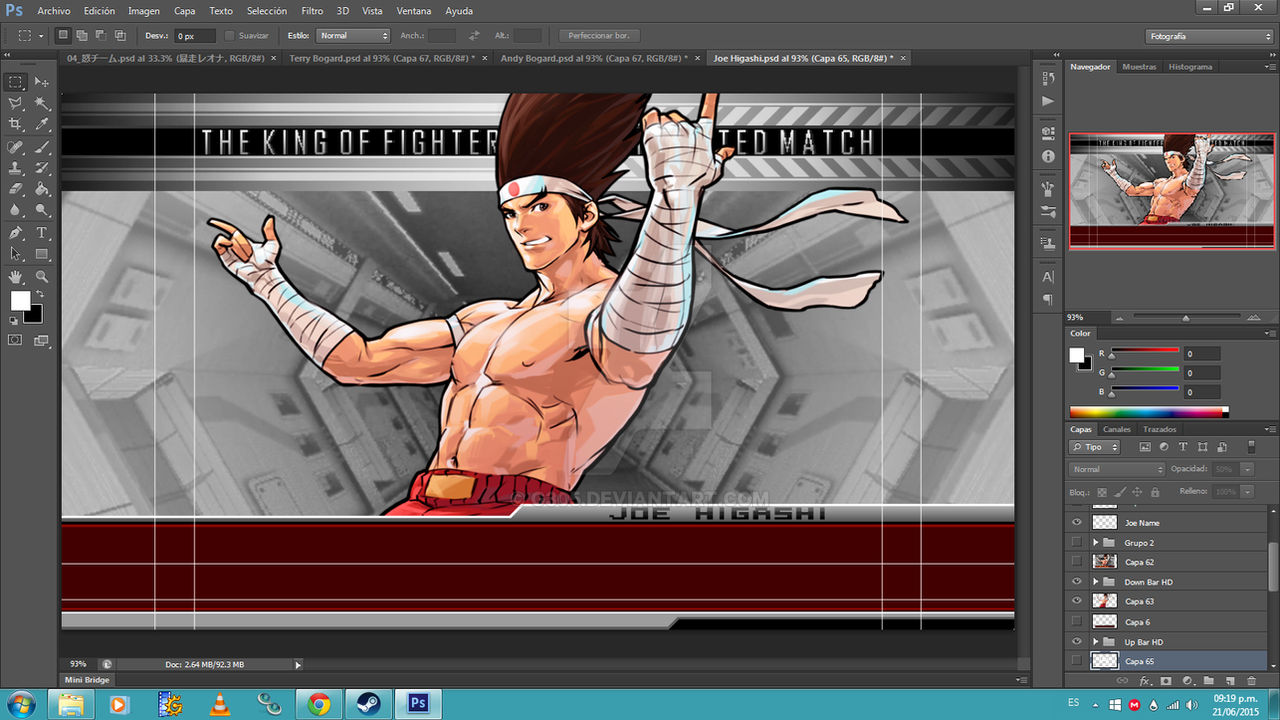Open the Filtro menu
The image size is (1280, 720).
tap(312, 11)
